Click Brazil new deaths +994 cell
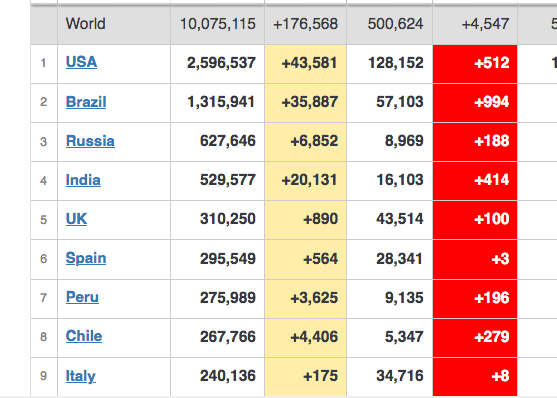The width and height of the screenshot is (557, 398). tap(475, 103)
